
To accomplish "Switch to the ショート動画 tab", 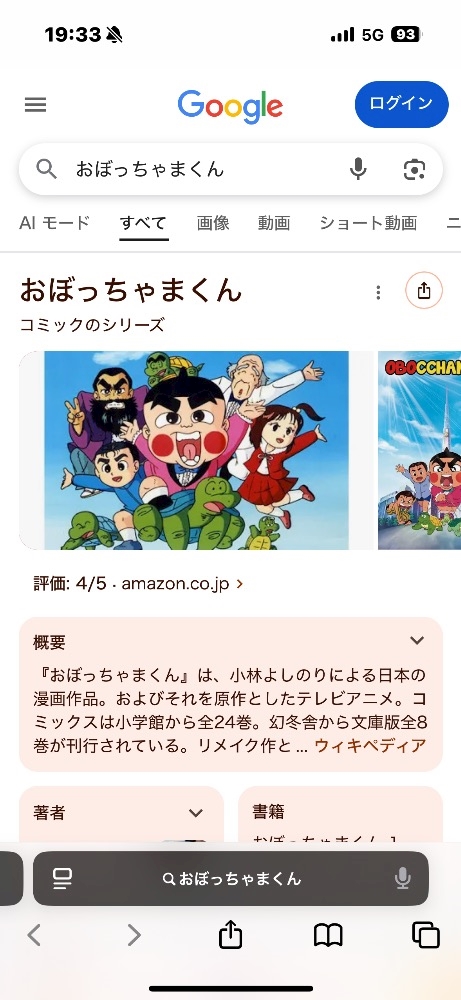I will (x=368, y=223).
